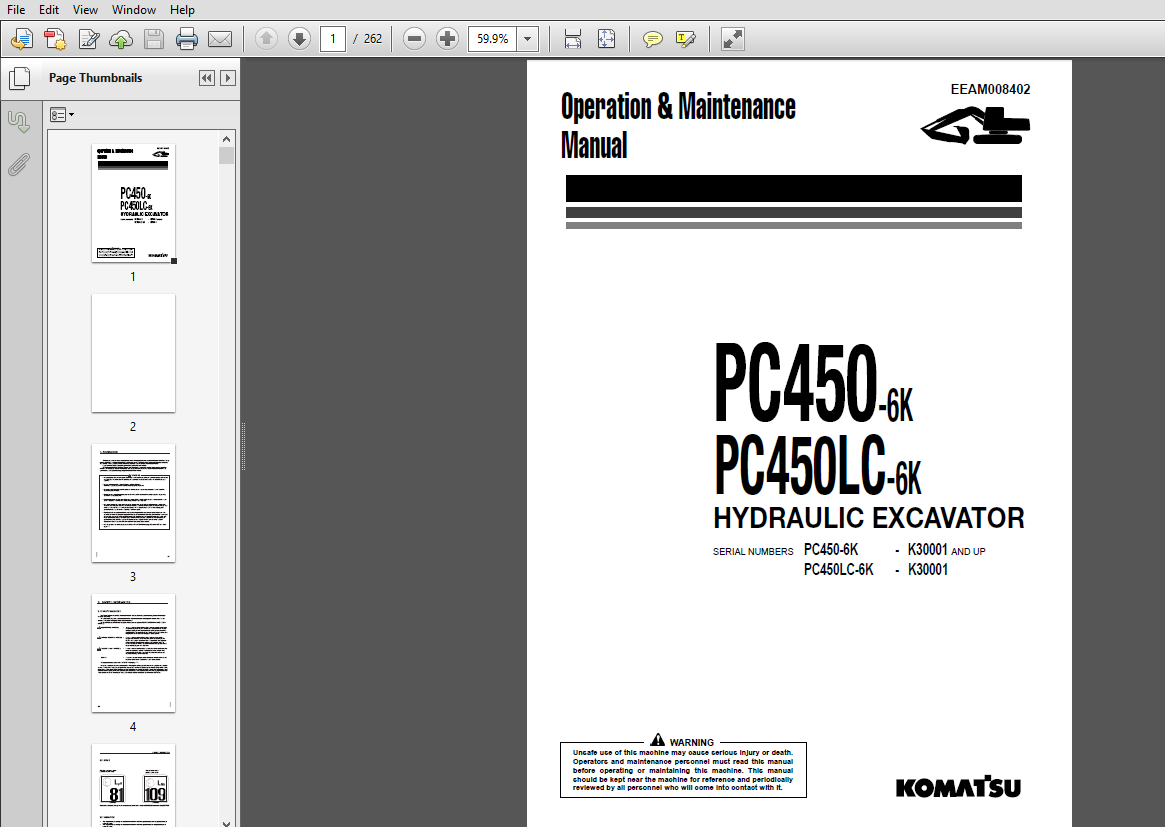This screenshot has width=1165, height=827.
Task: Click the zoom percentage field 59.9%
Action: pyautogui.click(x=492, y=39)
